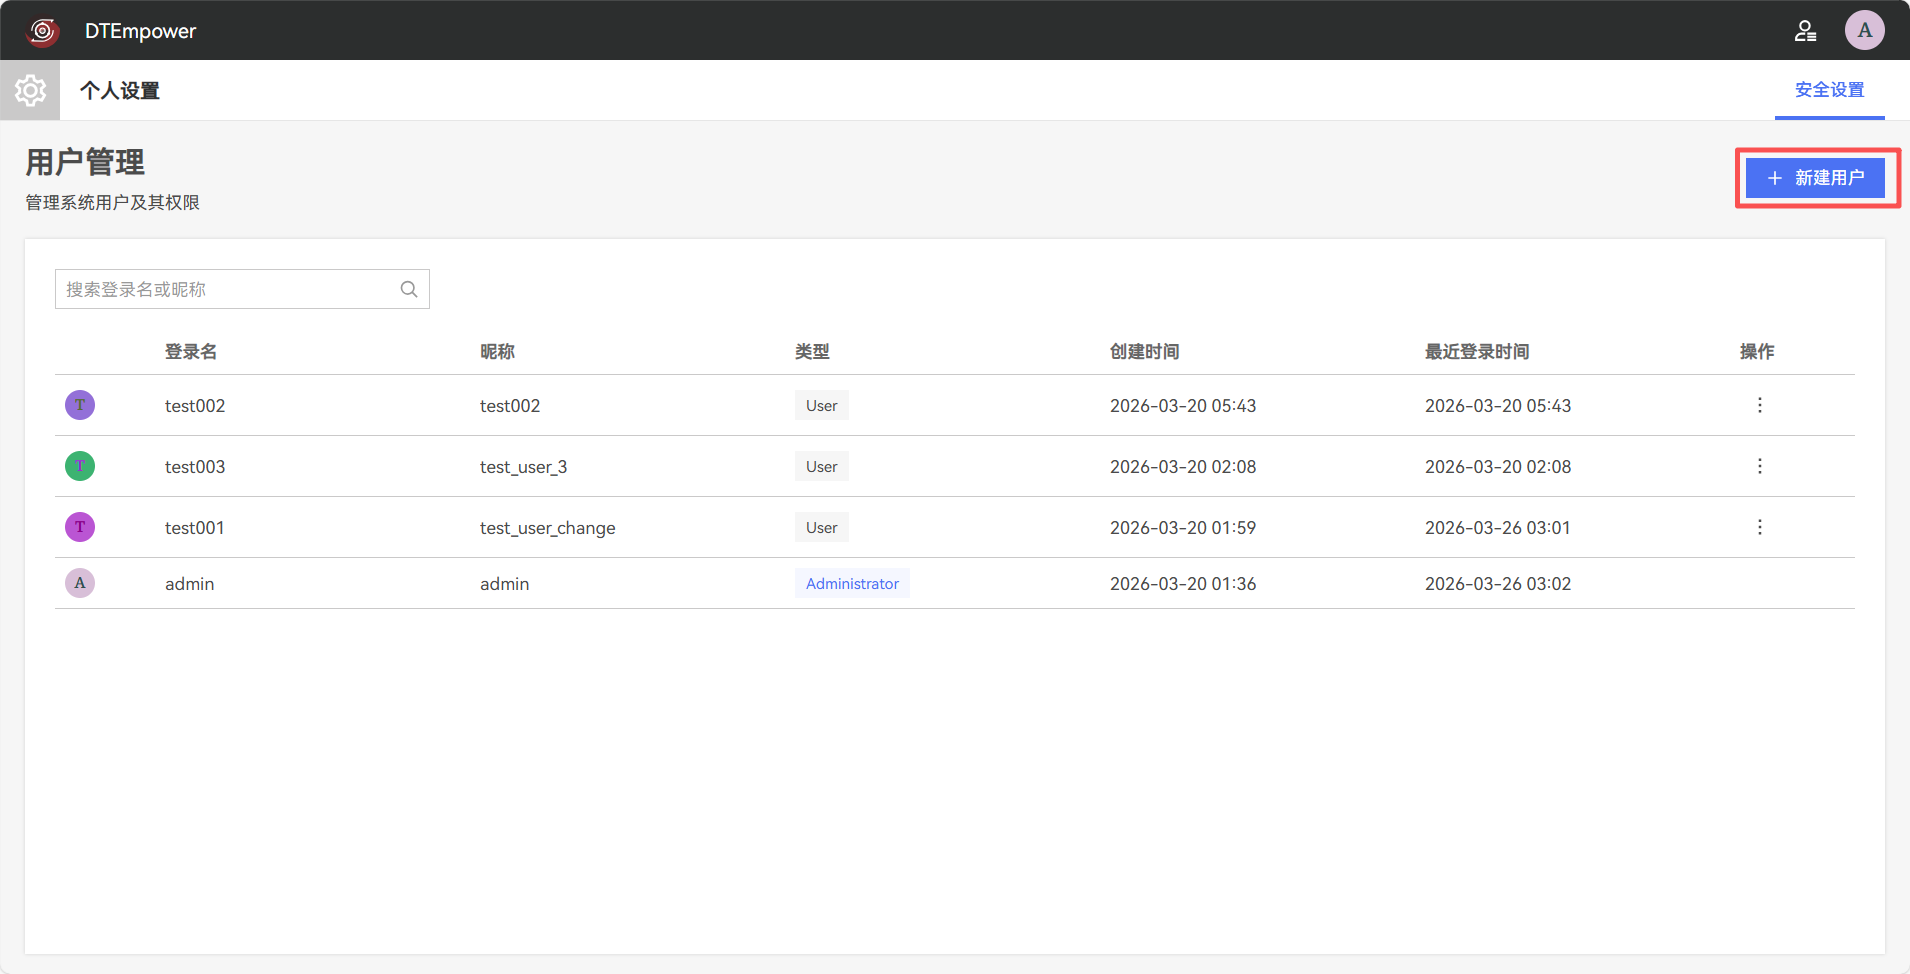
Task: Open the account avatar 'A' menu
Action: [1864, 30]
